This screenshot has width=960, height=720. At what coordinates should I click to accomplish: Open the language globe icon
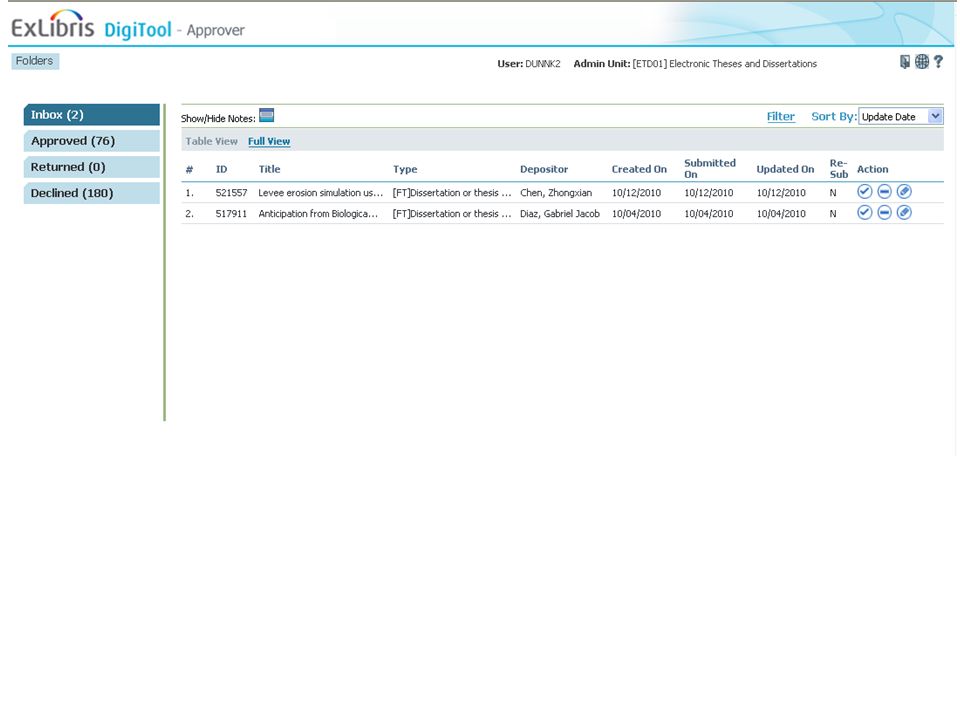tap(921, 61)
